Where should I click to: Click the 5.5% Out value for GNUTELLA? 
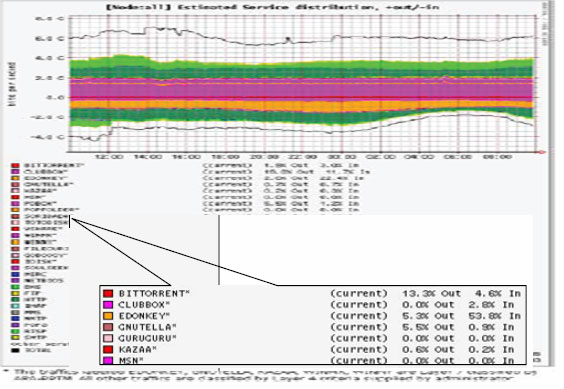click(x=428, y=327)
